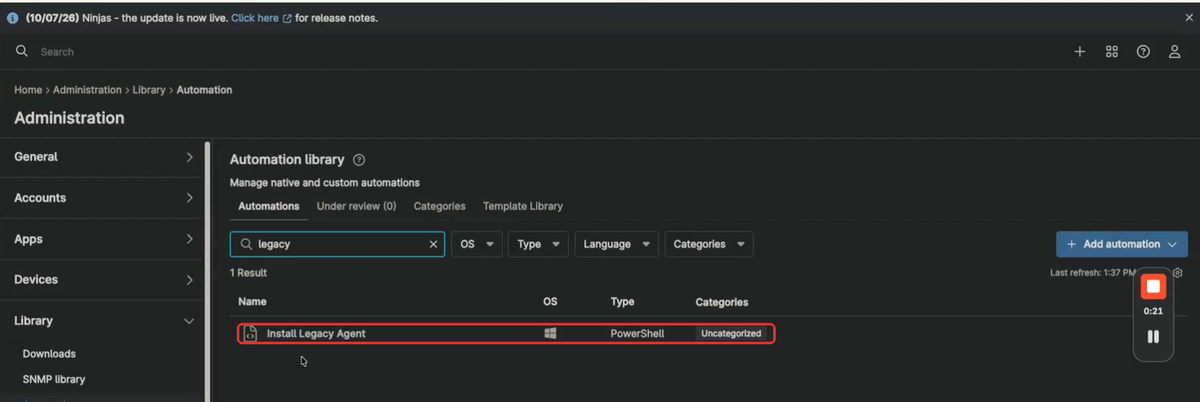Dismiss the update notification banner
This screenshot has height=402, width=1200.
point(1188,18)
